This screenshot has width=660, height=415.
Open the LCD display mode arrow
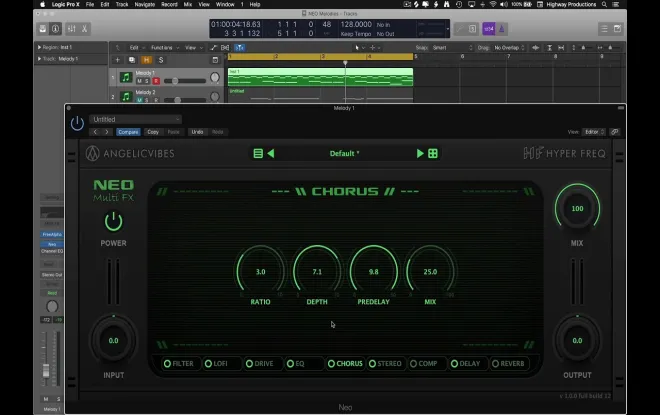click(x=447, y=29)
